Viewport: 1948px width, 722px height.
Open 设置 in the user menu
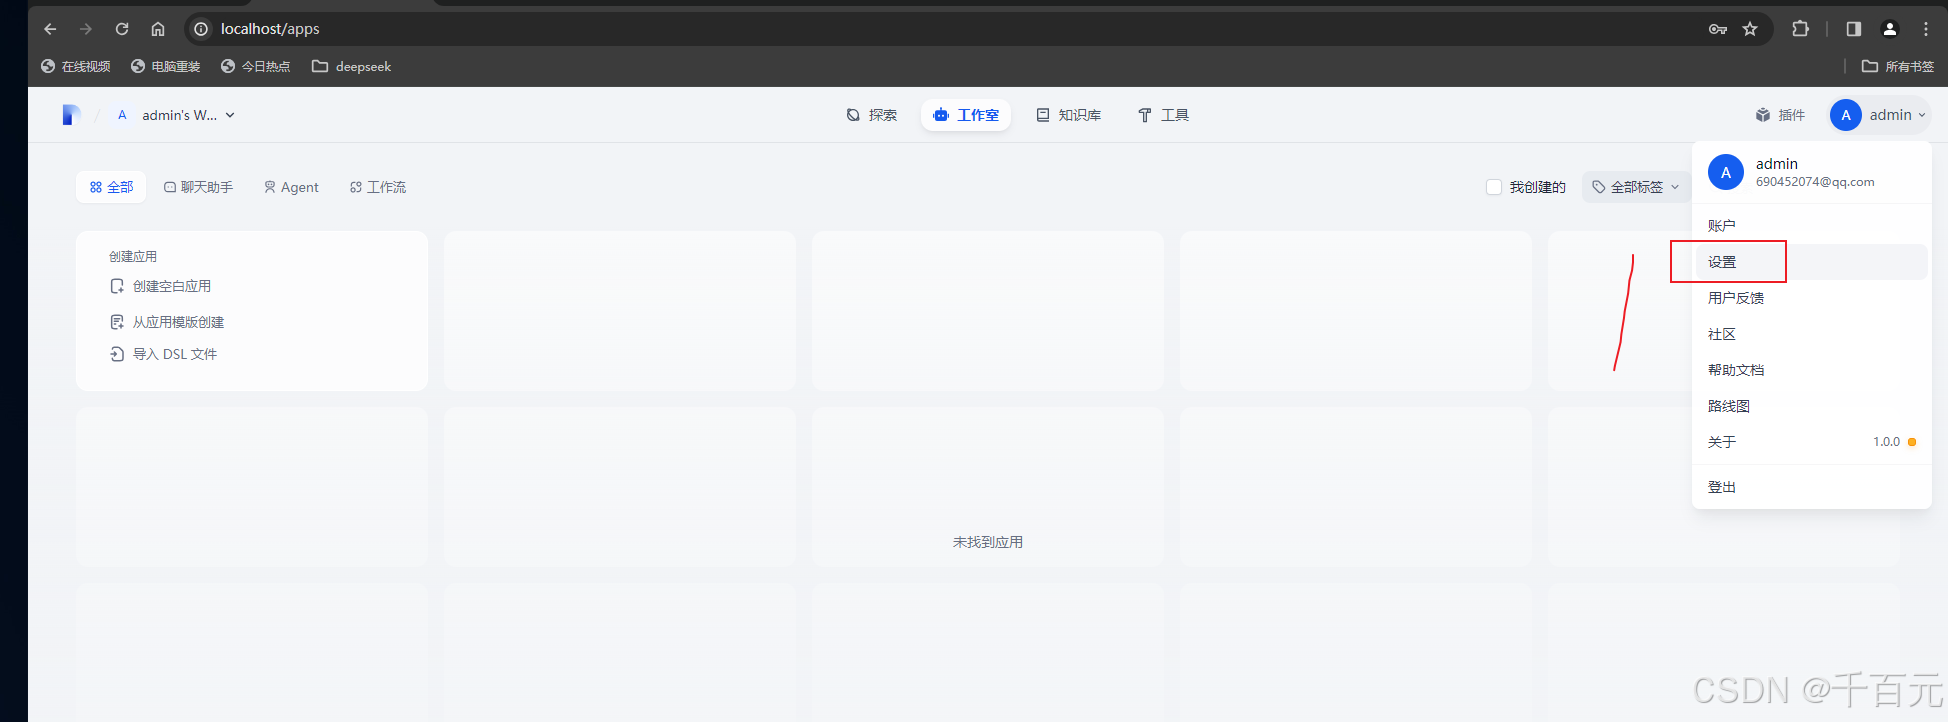pyautogui.click(x=1811, y=262)
